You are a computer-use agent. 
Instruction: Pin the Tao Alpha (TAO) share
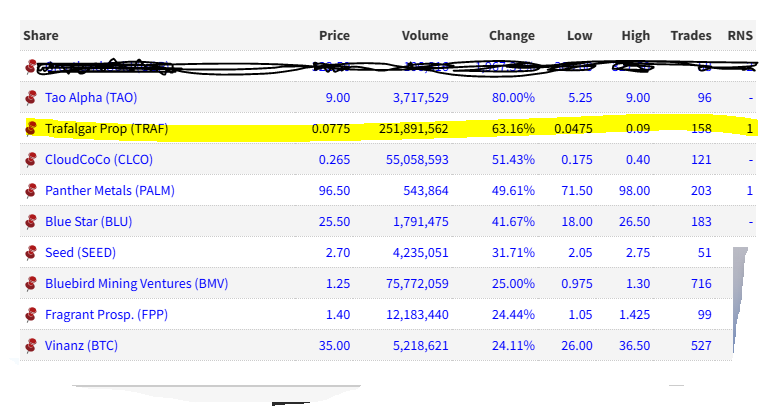31,97
